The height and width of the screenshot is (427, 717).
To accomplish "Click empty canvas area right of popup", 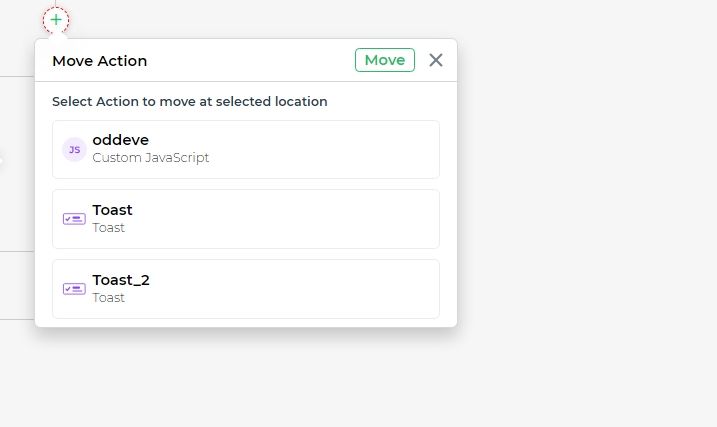I will click(x=585, y=206).
